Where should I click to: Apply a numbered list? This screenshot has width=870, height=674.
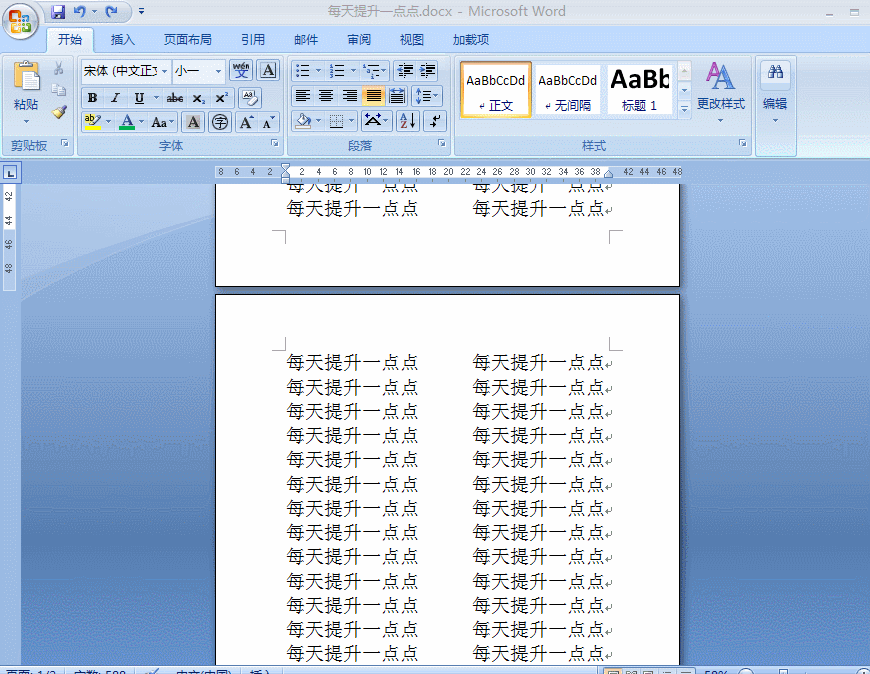[337, 71]
